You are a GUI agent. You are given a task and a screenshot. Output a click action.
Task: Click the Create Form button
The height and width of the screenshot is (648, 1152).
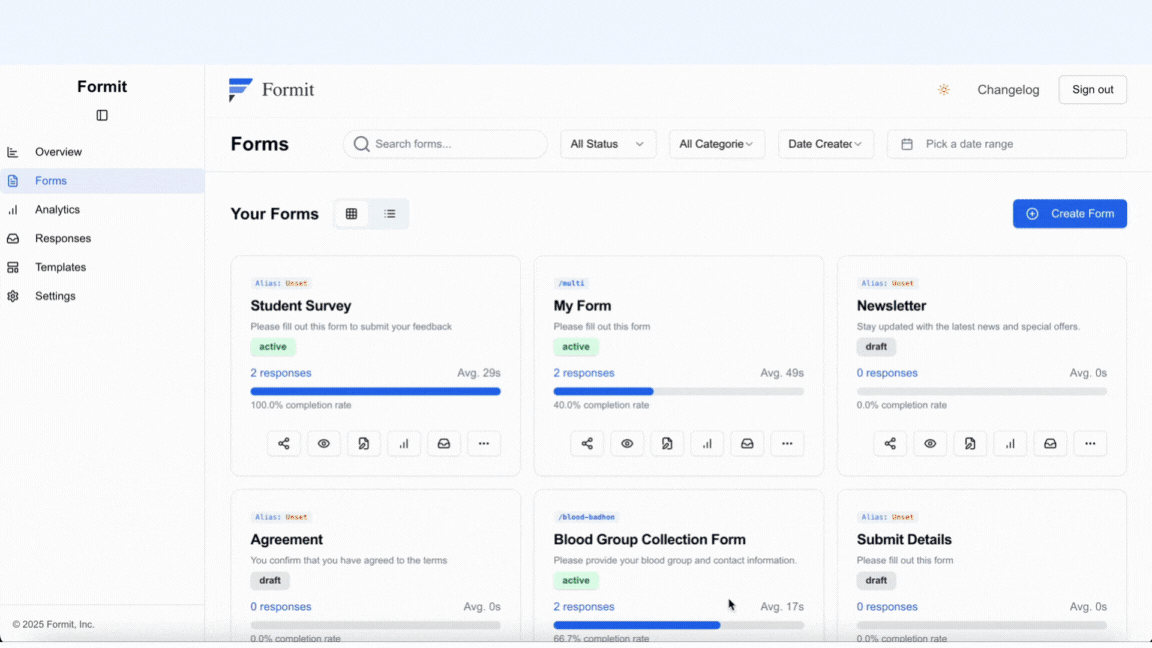click(x=1069, y=214)
